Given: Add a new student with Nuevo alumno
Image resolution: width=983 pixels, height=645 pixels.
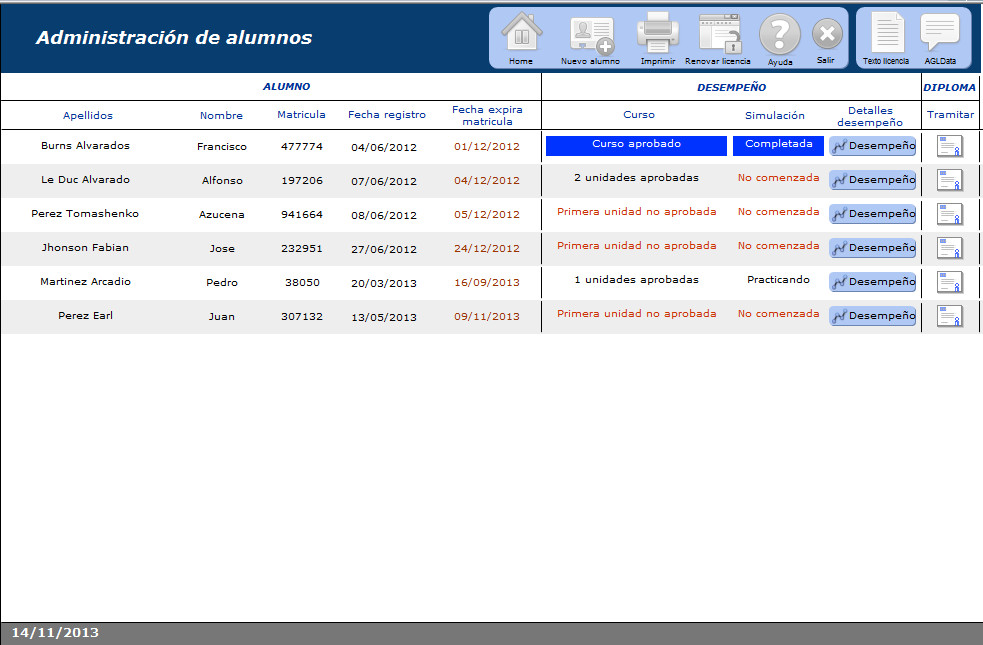Looking at the screenshot, I should tap(591, 39).
